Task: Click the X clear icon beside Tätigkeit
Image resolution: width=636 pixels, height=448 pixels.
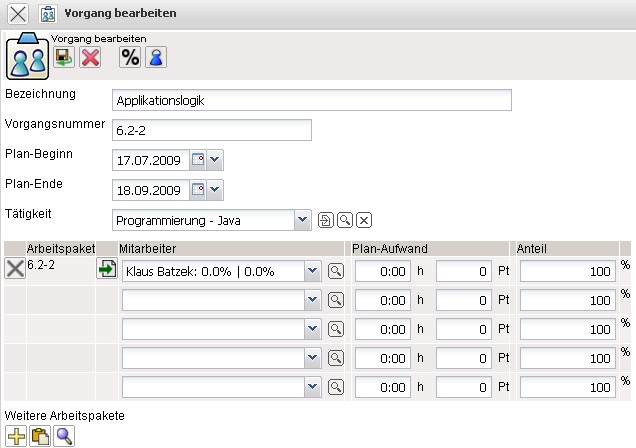Action: (364, 220)
